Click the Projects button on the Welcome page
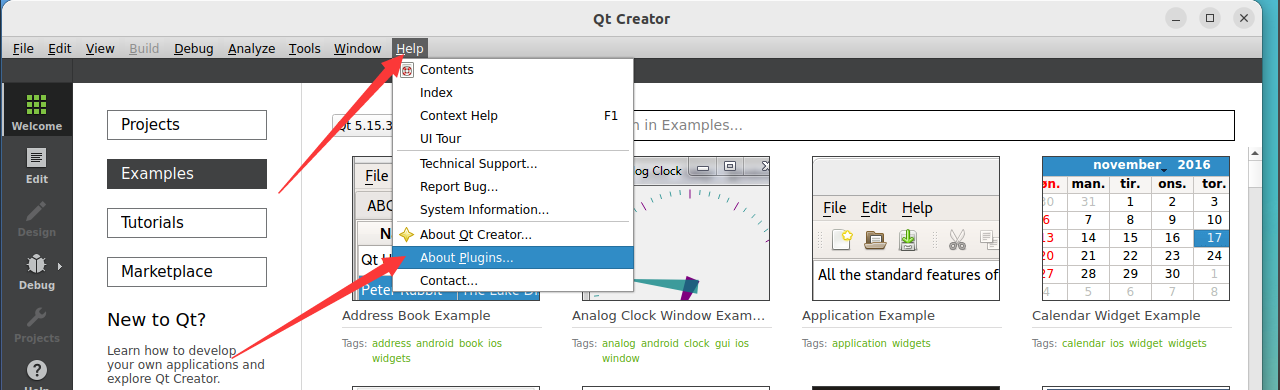Viewport: 1280px width, 390px height. pyautogui.click(x=187, y=125)
